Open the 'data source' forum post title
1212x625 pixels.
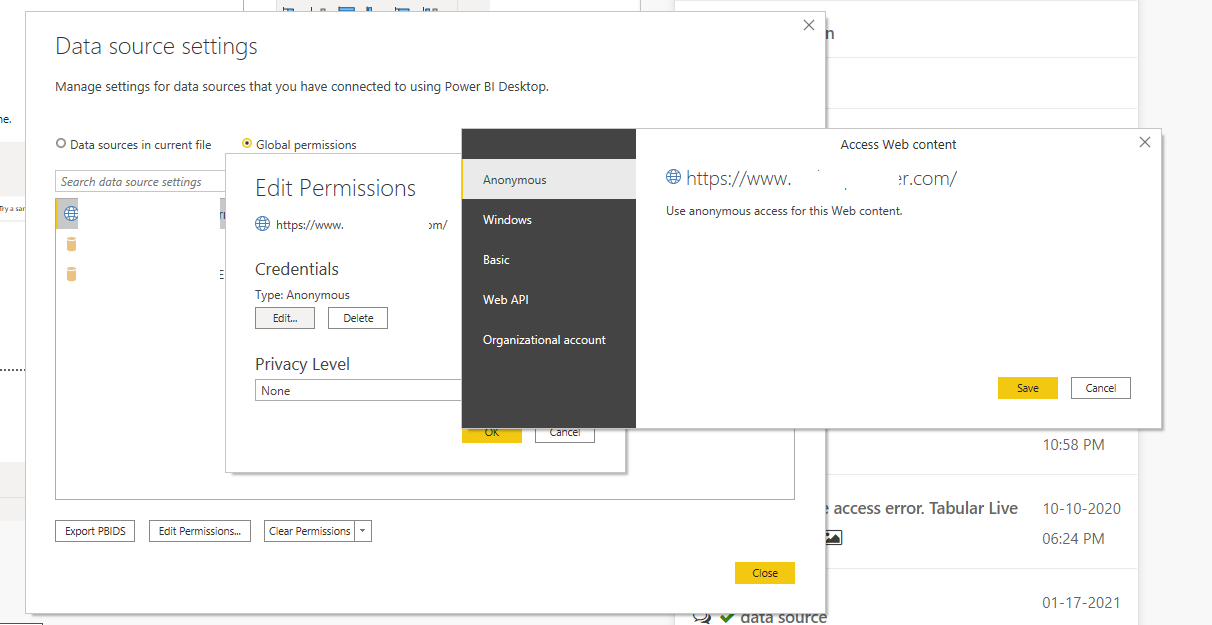point(783,617)
